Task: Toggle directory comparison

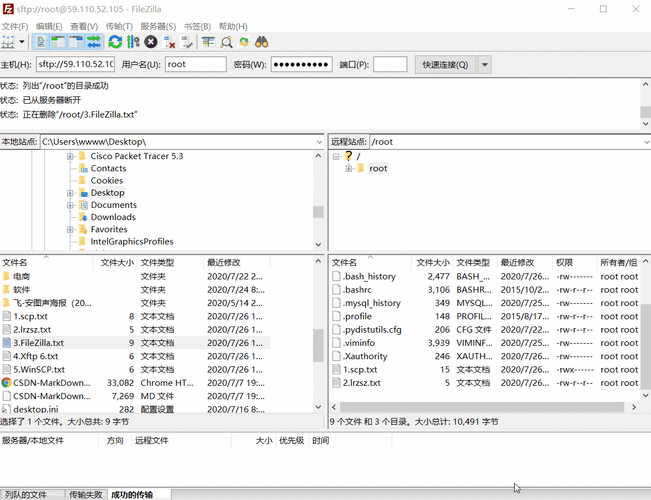Action: point(226,42)
